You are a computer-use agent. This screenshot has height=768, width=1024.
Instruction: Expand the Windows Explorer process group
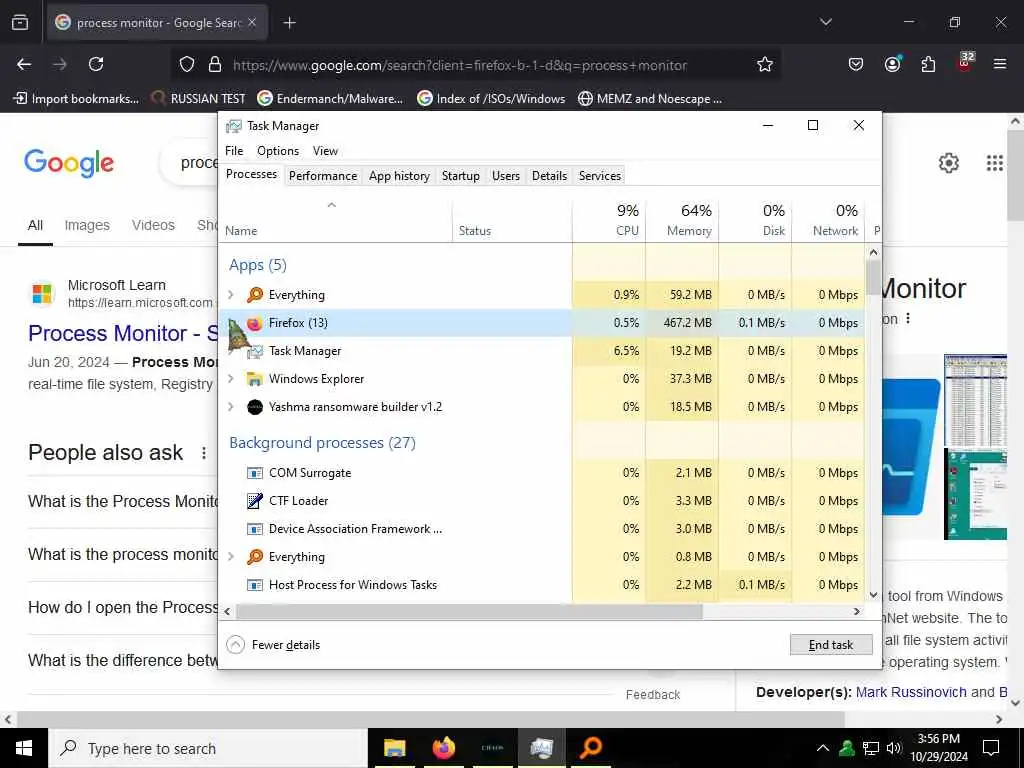pyautogui.click(x=231, y=379)
